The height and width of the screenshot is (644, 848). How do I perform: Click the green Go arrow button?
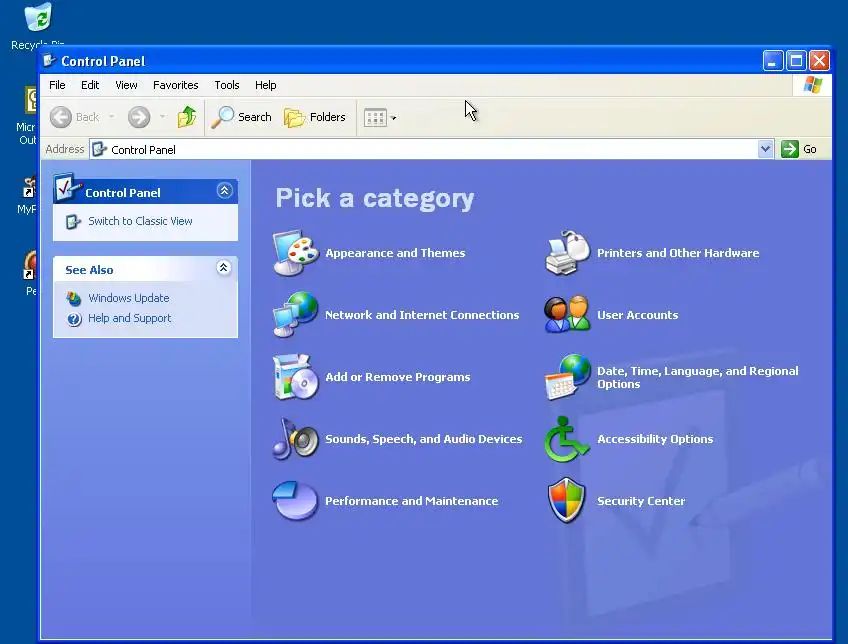(x=790, y=149)
